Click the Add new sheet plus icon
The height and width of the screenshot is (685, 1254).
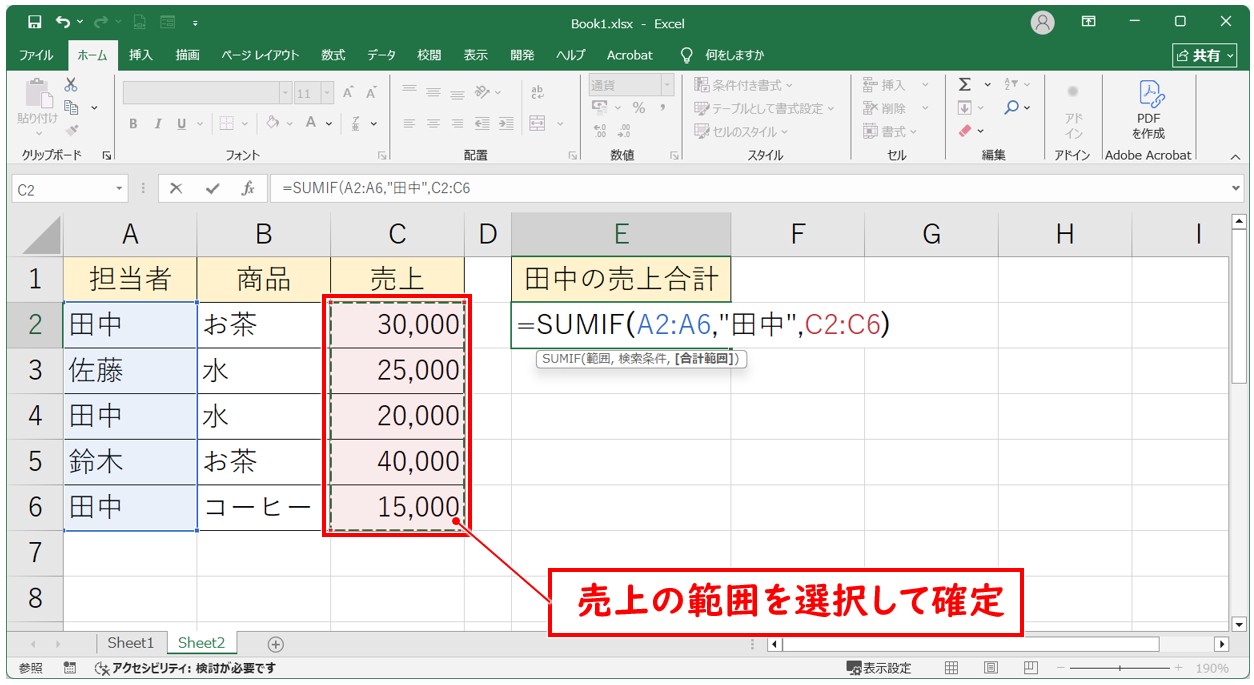[x=276, y=644]
